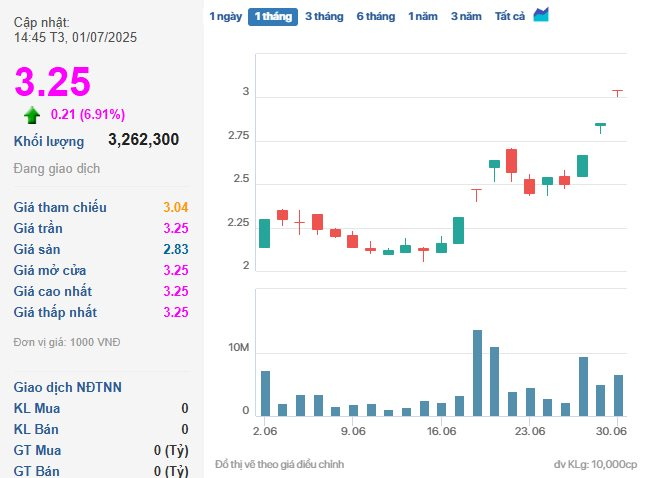Viewport: 656px width, 478px height.
Task: Show the 3 tháng chart range
Action: 322,16
